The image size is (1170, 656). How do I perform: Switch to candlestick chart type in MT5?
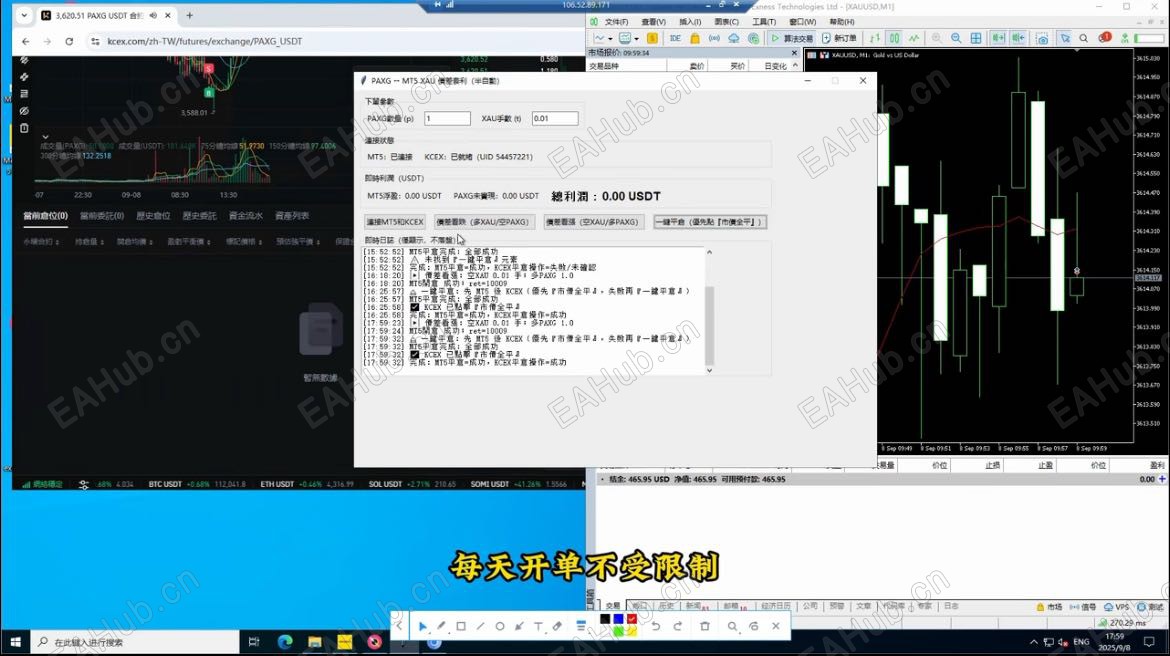click(x=894, y=38)
